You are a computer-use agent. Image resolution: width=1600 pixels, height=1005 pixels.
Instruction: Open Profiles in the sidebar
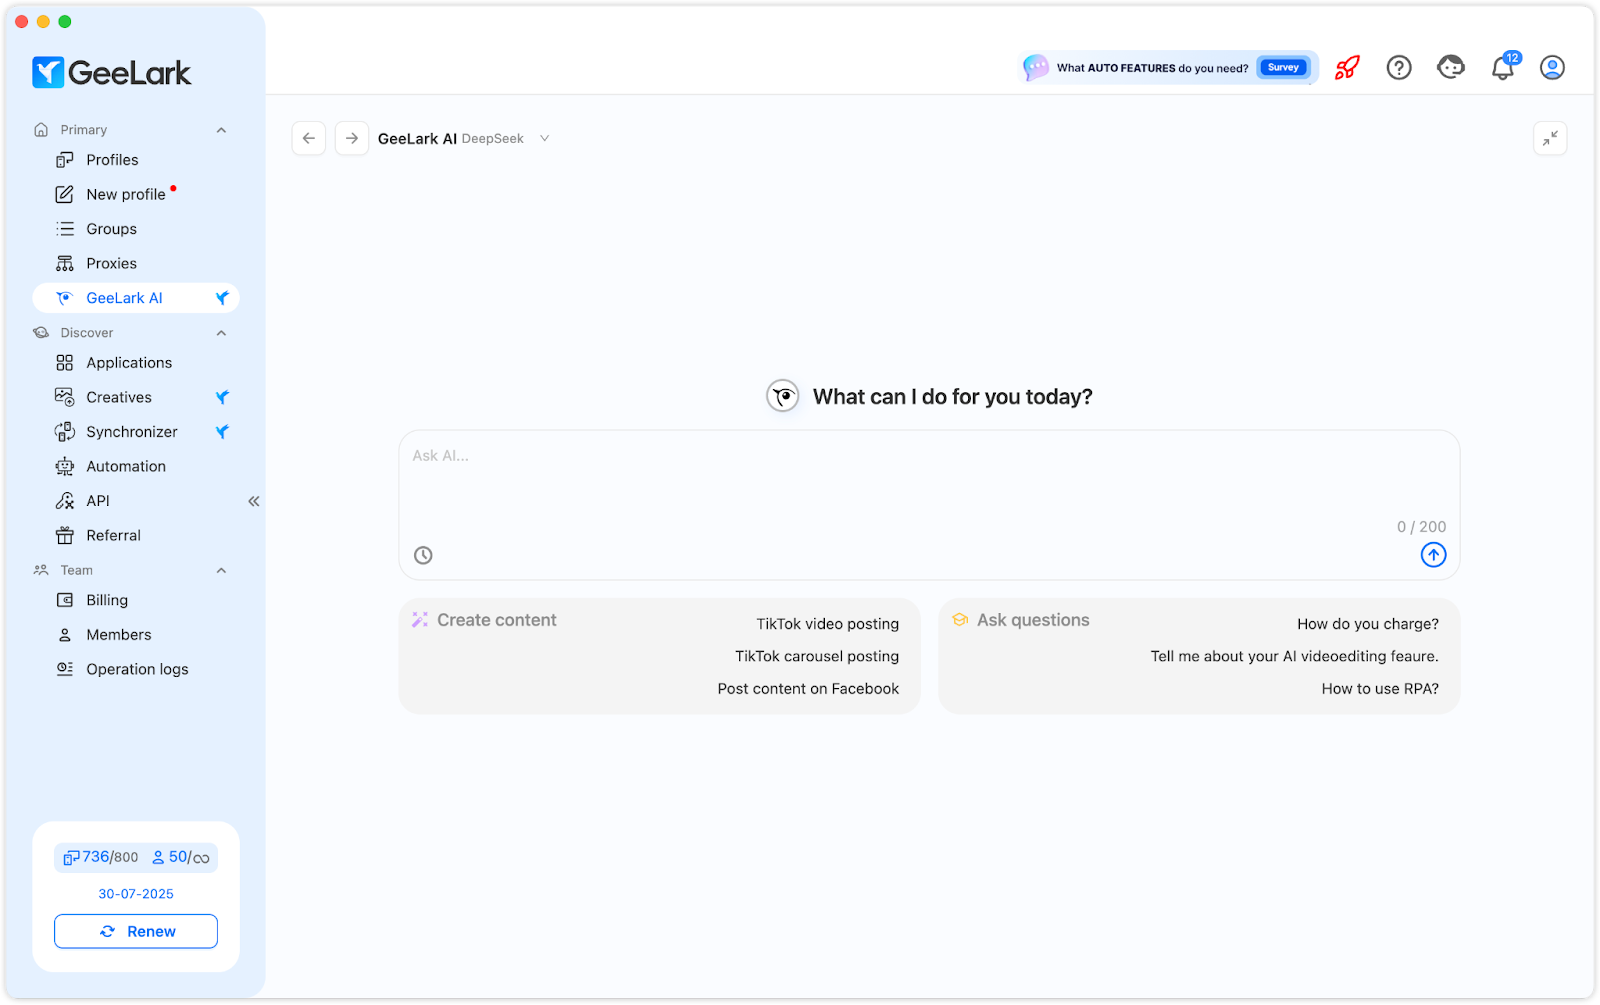136,160
